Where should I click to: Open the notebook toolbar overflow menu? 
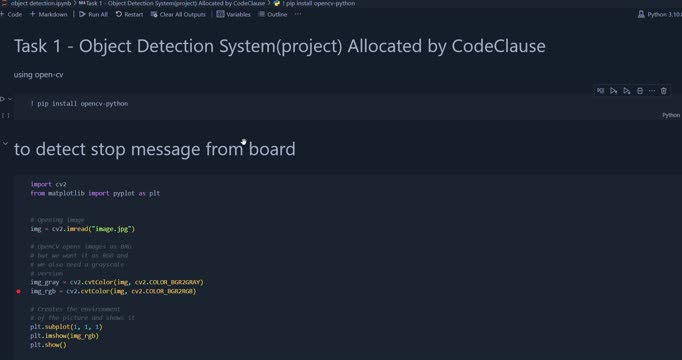tap(298, 14)
